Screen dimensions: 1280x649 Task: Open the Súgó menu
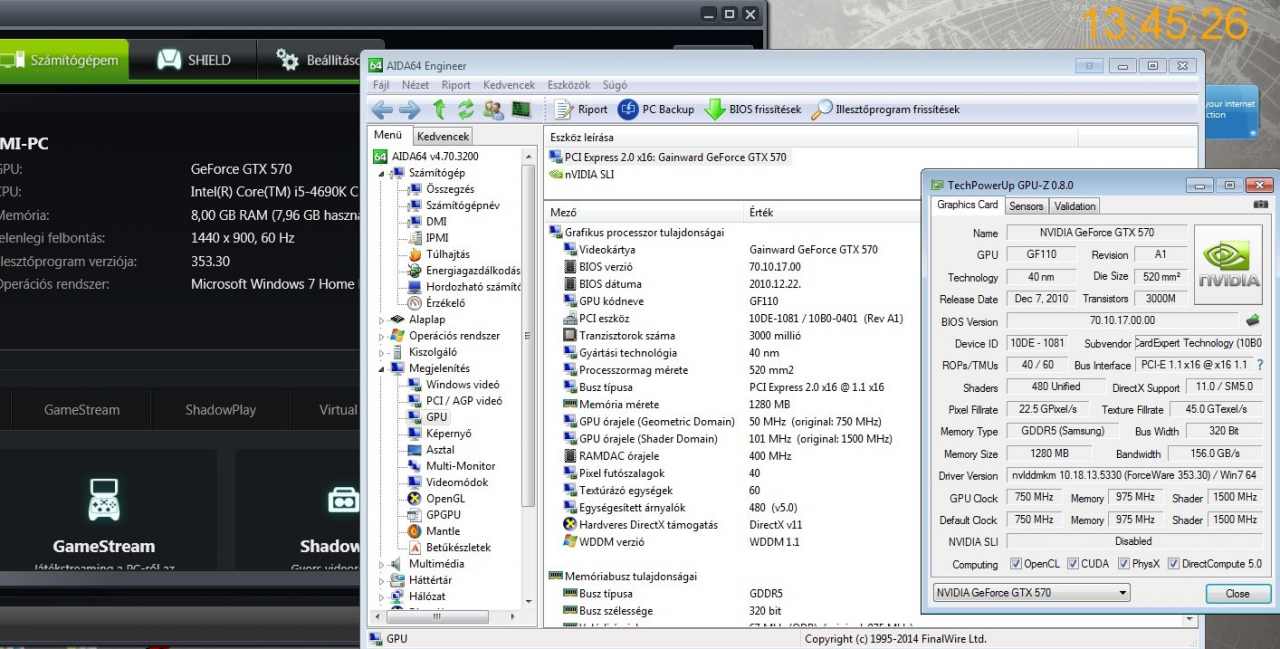[615, 85]
